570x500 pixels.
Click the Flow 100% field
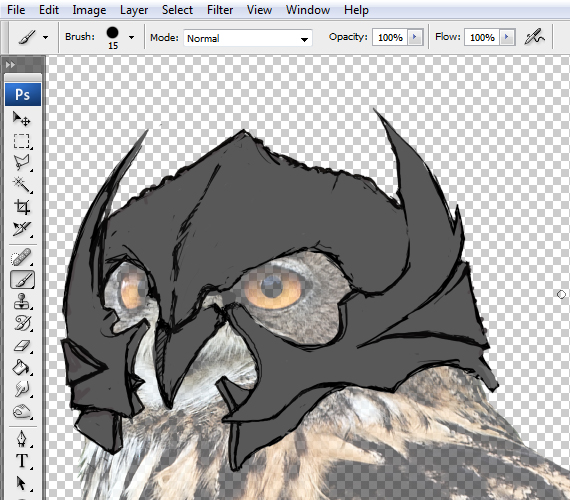pyautogui.click(x=482, y=37)
